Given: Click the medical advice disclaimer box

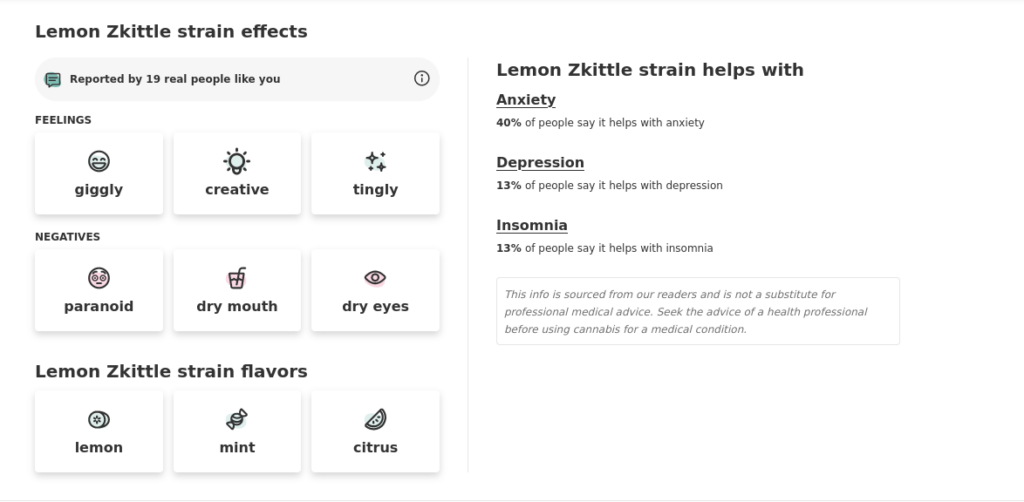Looking at the screenshot, I should tap(698, 311).
